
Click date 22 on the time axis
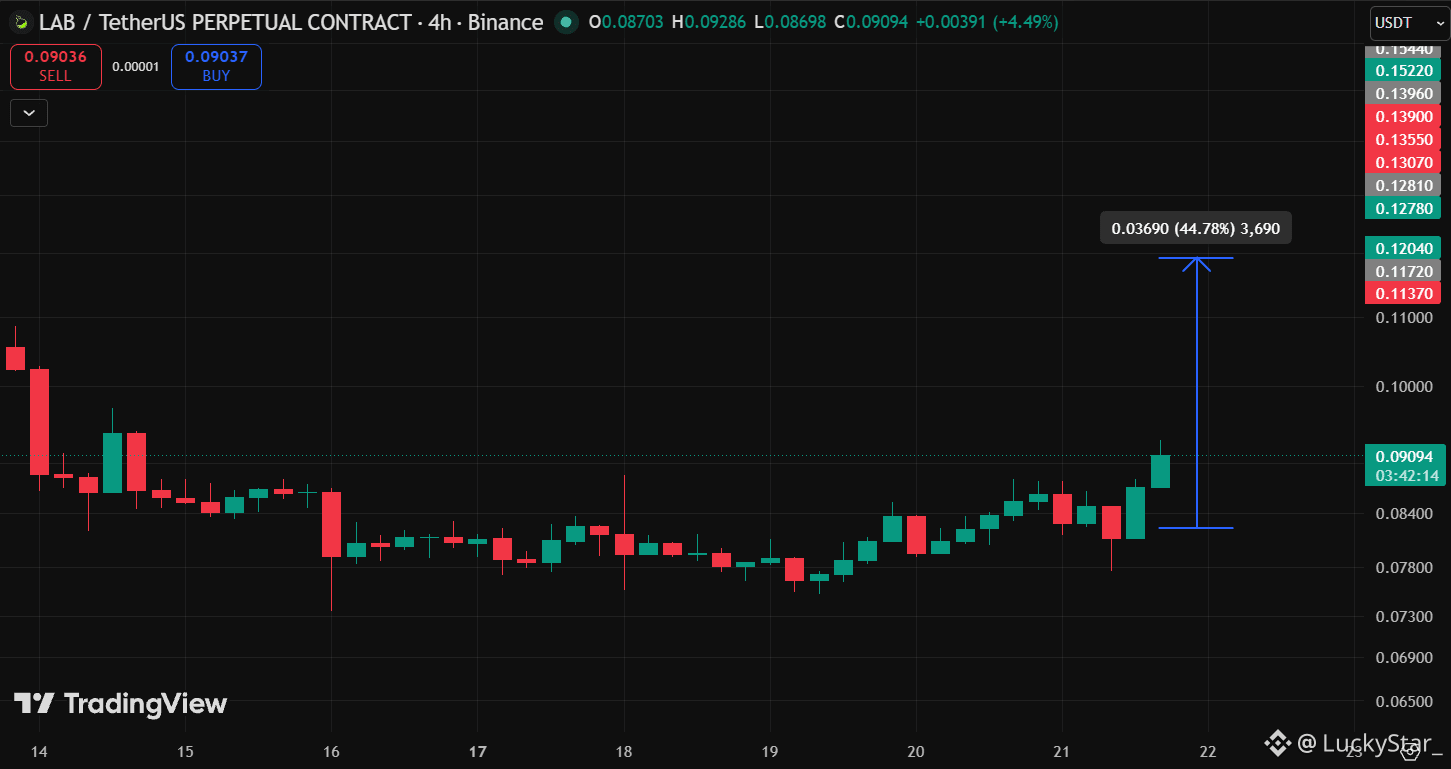(x=1208, y=751)
